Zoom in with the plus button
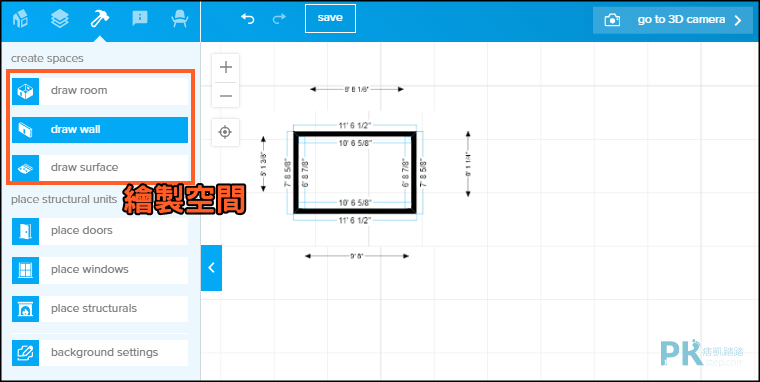This screenshot has height=382, width=760. (225, 67)
